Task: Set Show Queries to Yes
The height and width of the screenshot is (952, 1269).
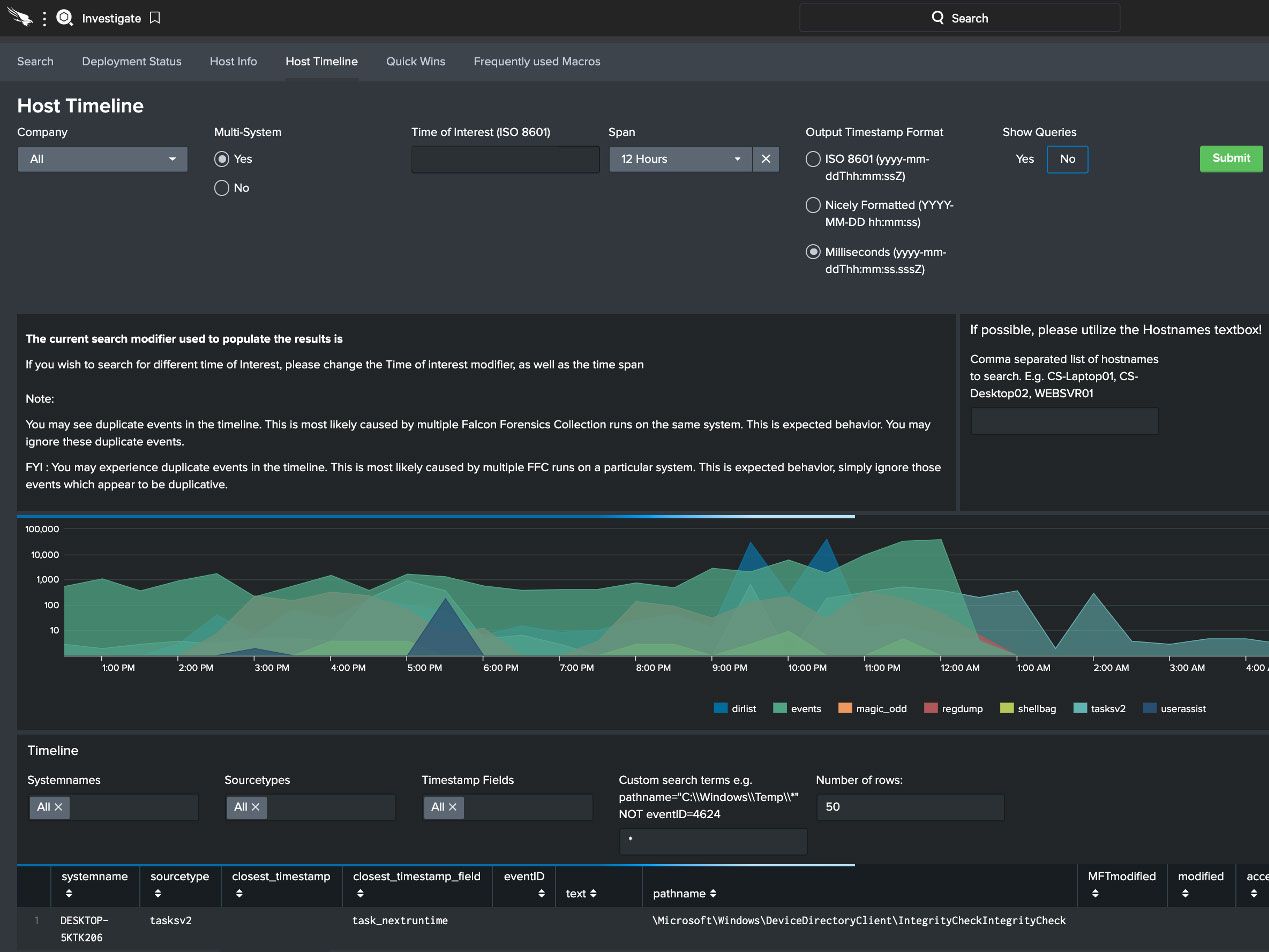Action: (1025, 159)
